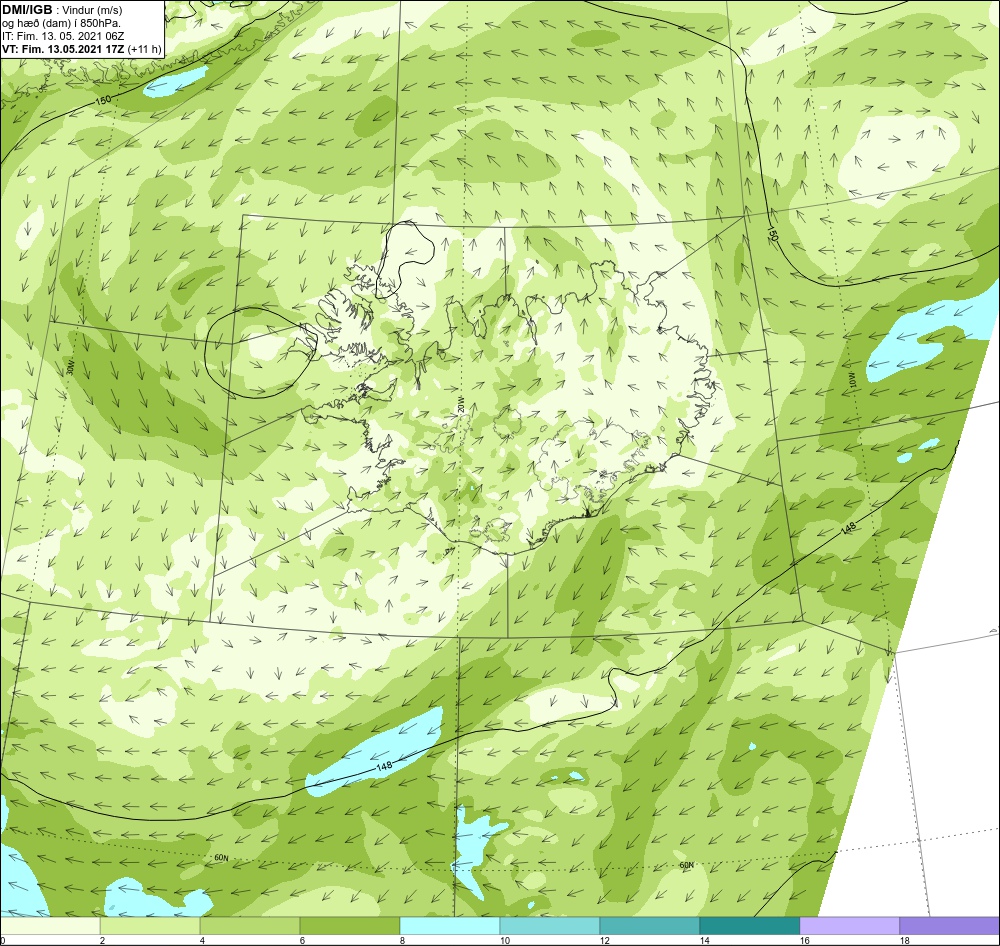The height and width of the screenshot is (946, 1000).
Task: Click the '150' contour label near the top-left
Action: click(x=103, y=100)
